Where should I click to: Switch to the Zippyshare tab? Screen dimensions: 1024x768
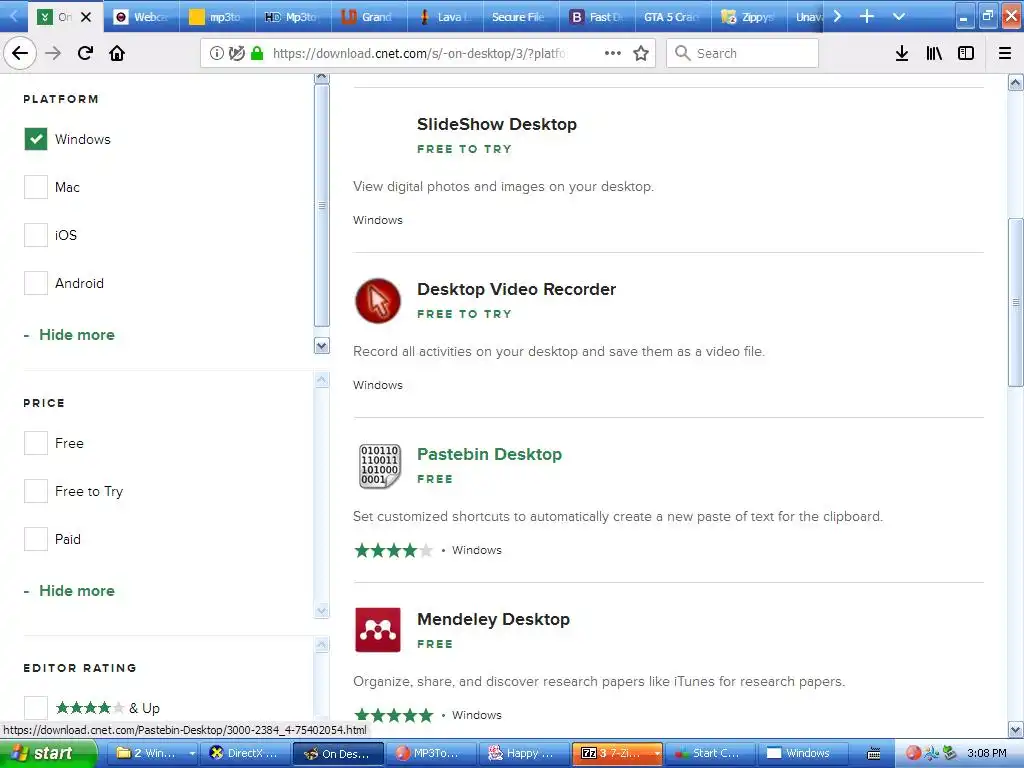point(748,17)
